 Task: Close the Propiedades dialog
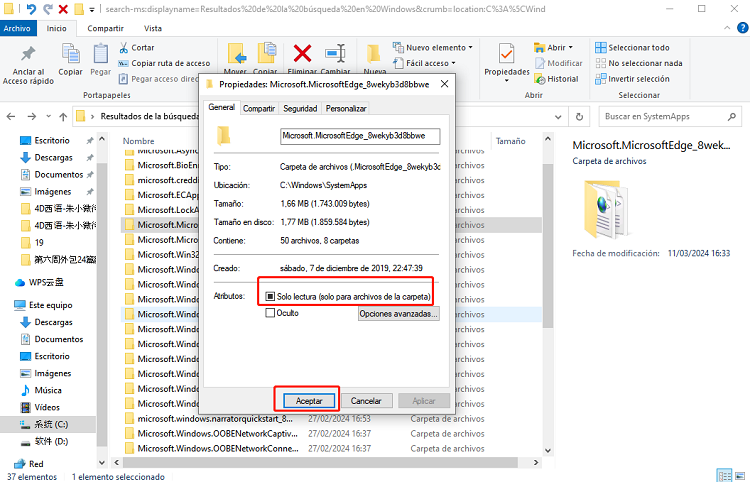point(444,84)
